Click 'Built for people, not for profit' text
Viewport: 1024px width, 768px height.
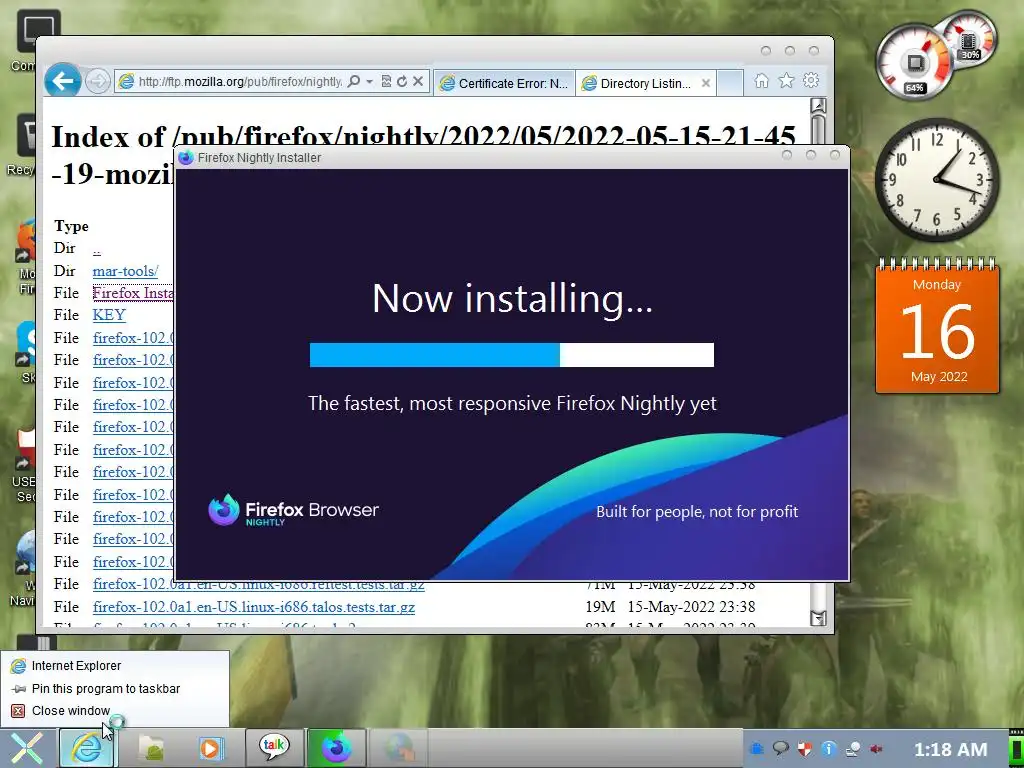point(697,511)
